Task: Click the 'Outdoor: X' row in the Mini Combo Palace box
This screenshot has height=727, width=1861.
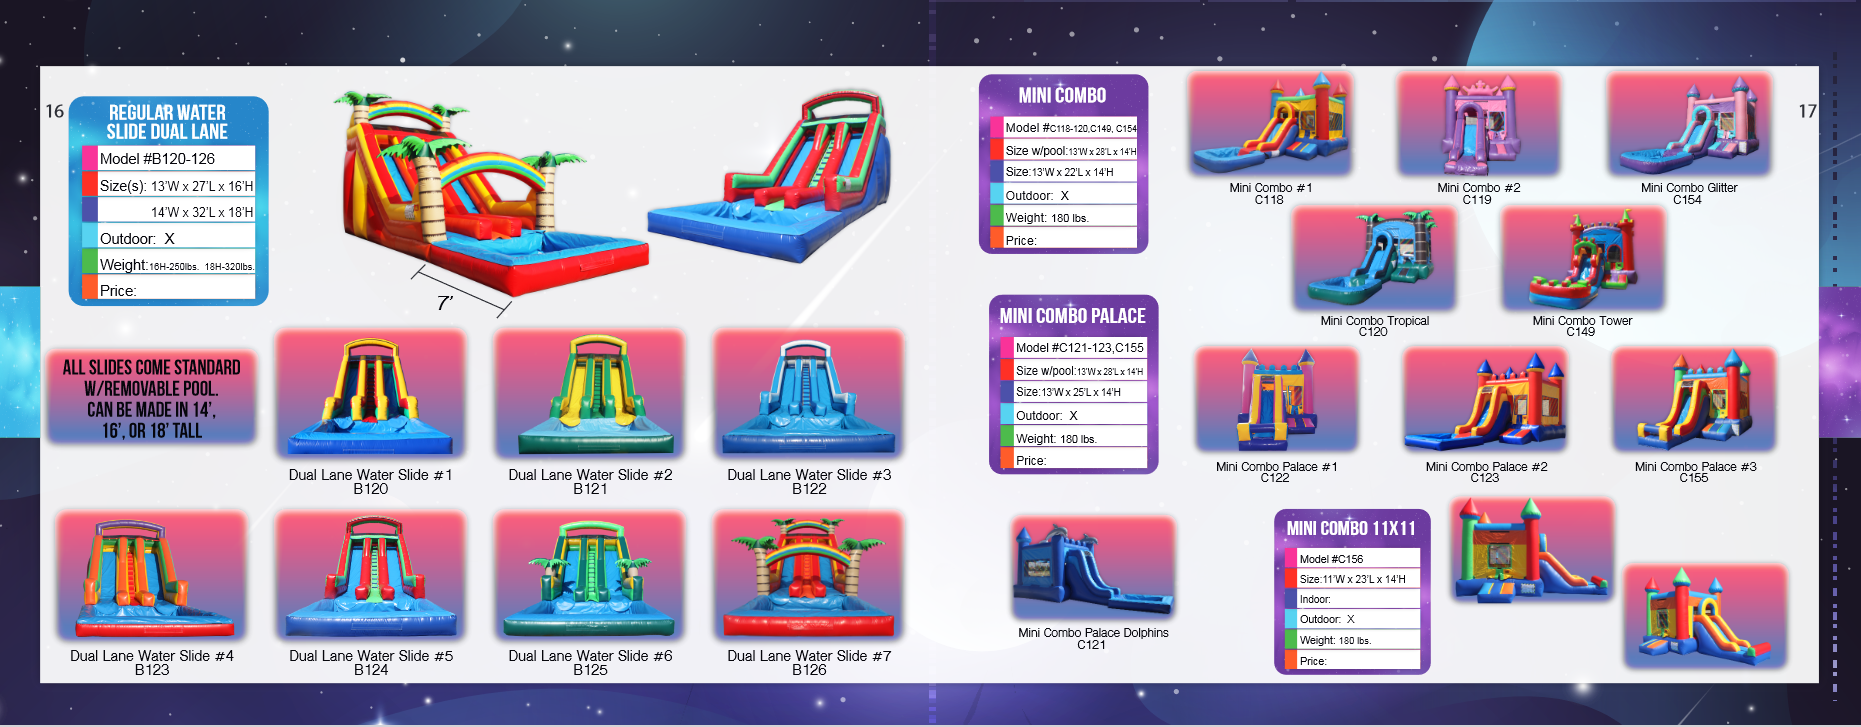Action: coord(1074,415)
